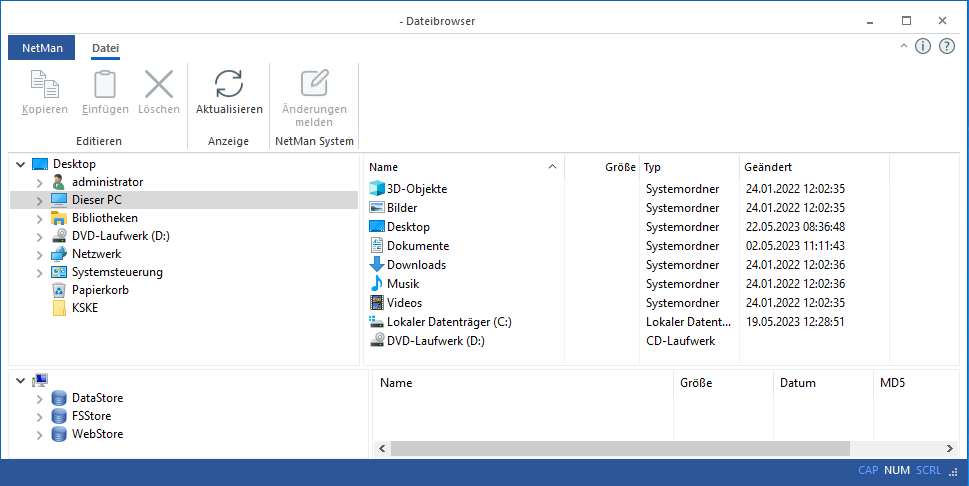Sort by MD5 column header
The image size is (969, 486).
(917, 383)
